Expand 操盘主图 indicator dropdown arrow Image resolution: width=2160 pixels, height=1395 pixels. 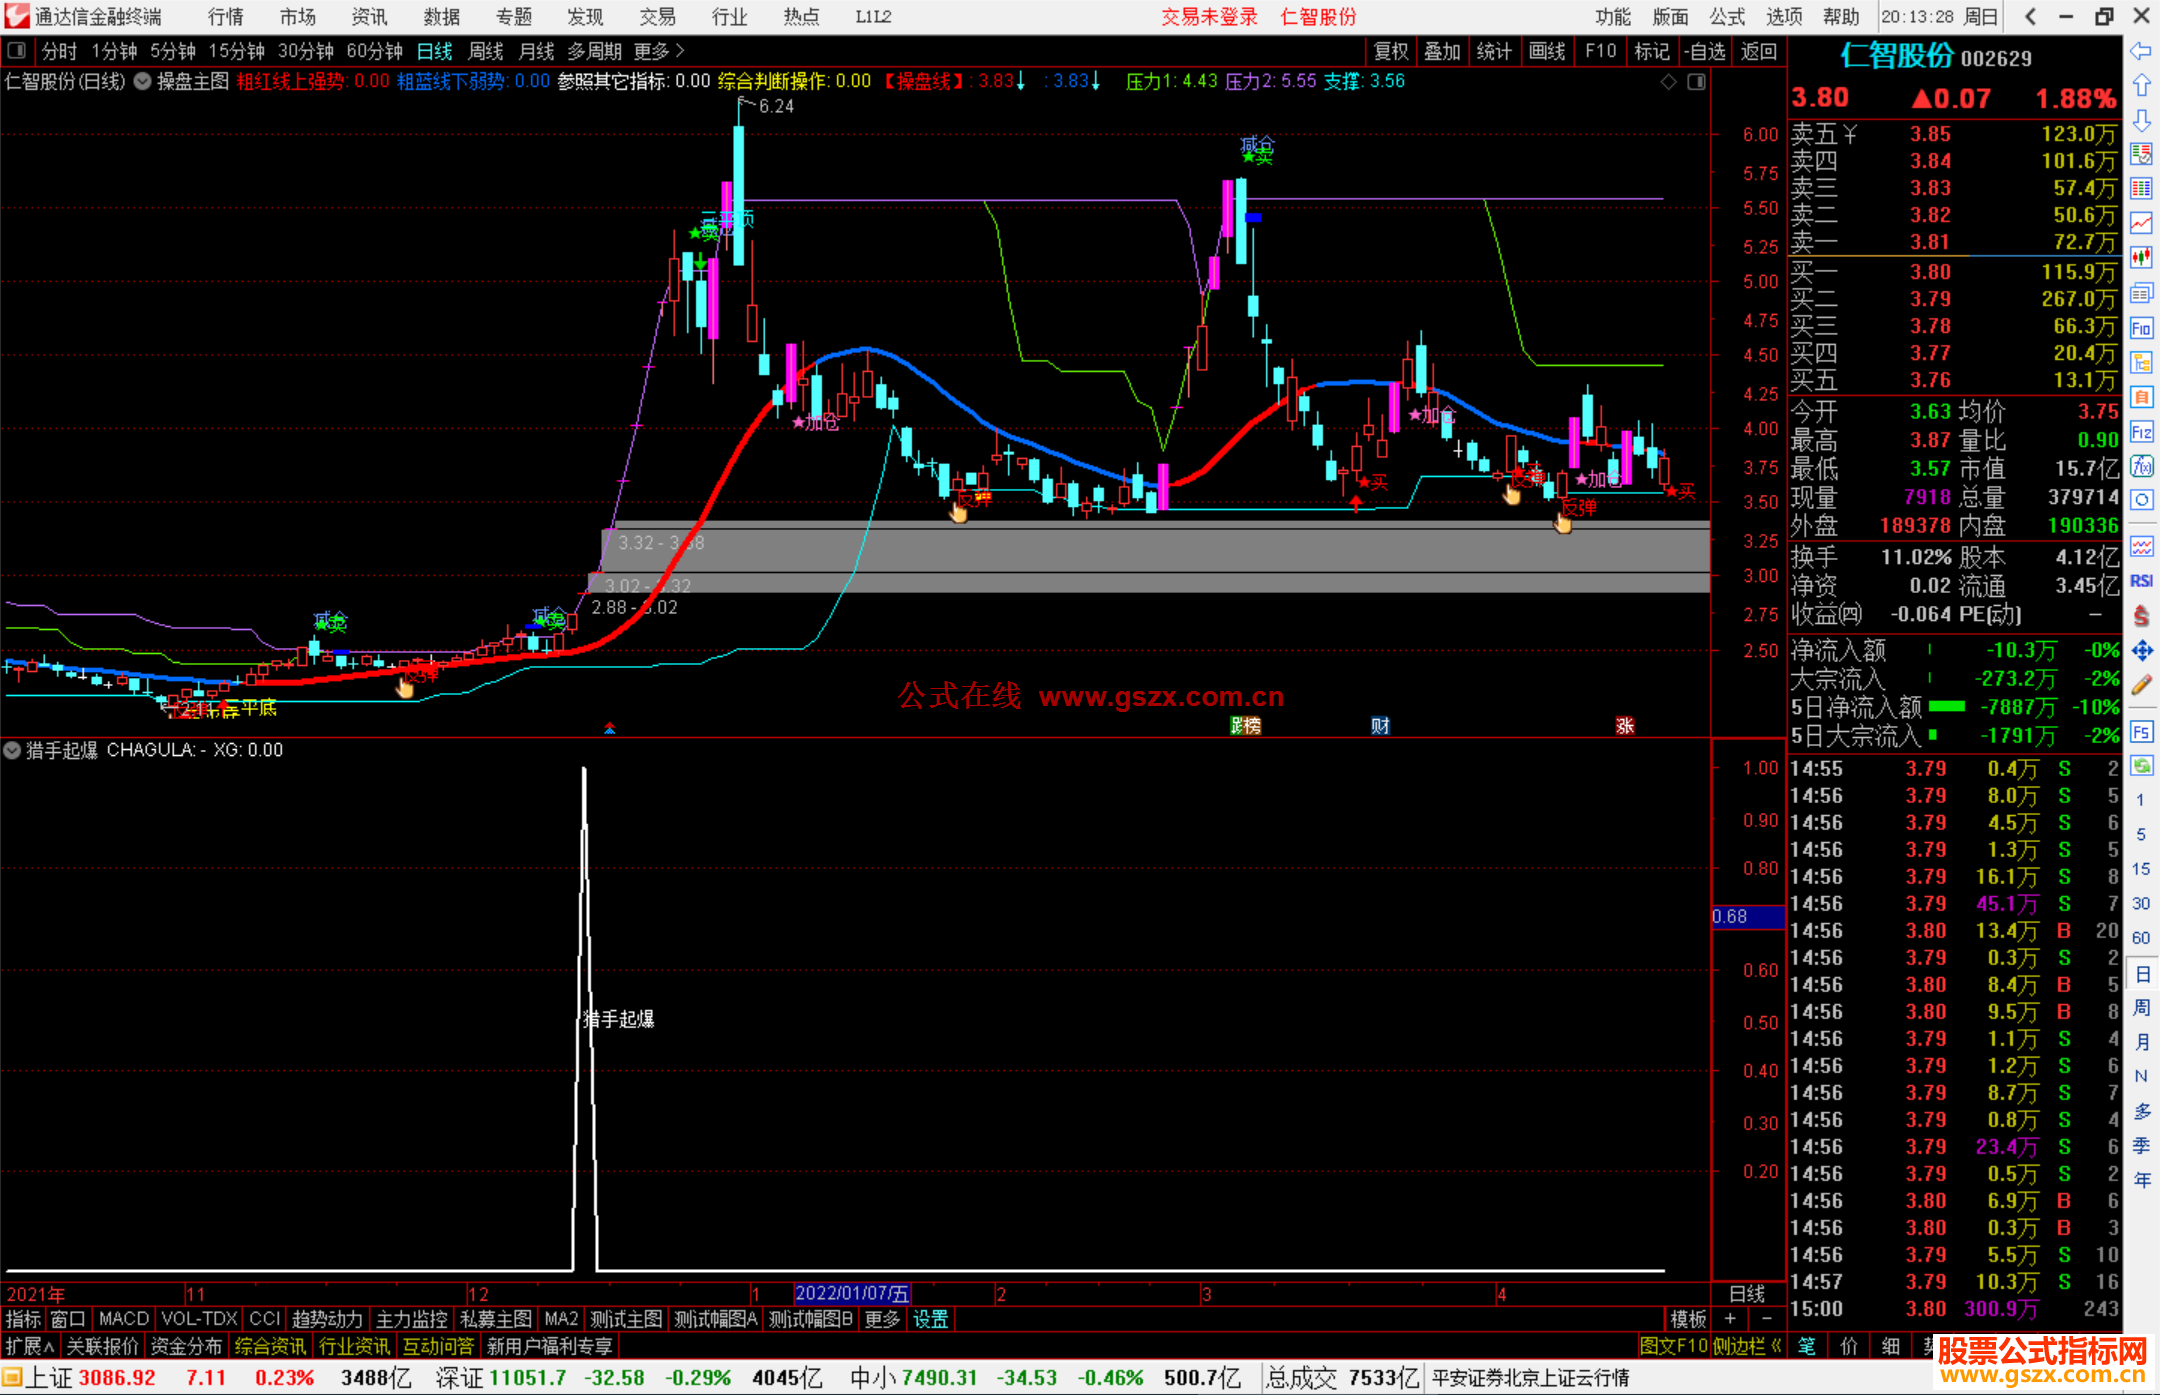tap(143, 82)
